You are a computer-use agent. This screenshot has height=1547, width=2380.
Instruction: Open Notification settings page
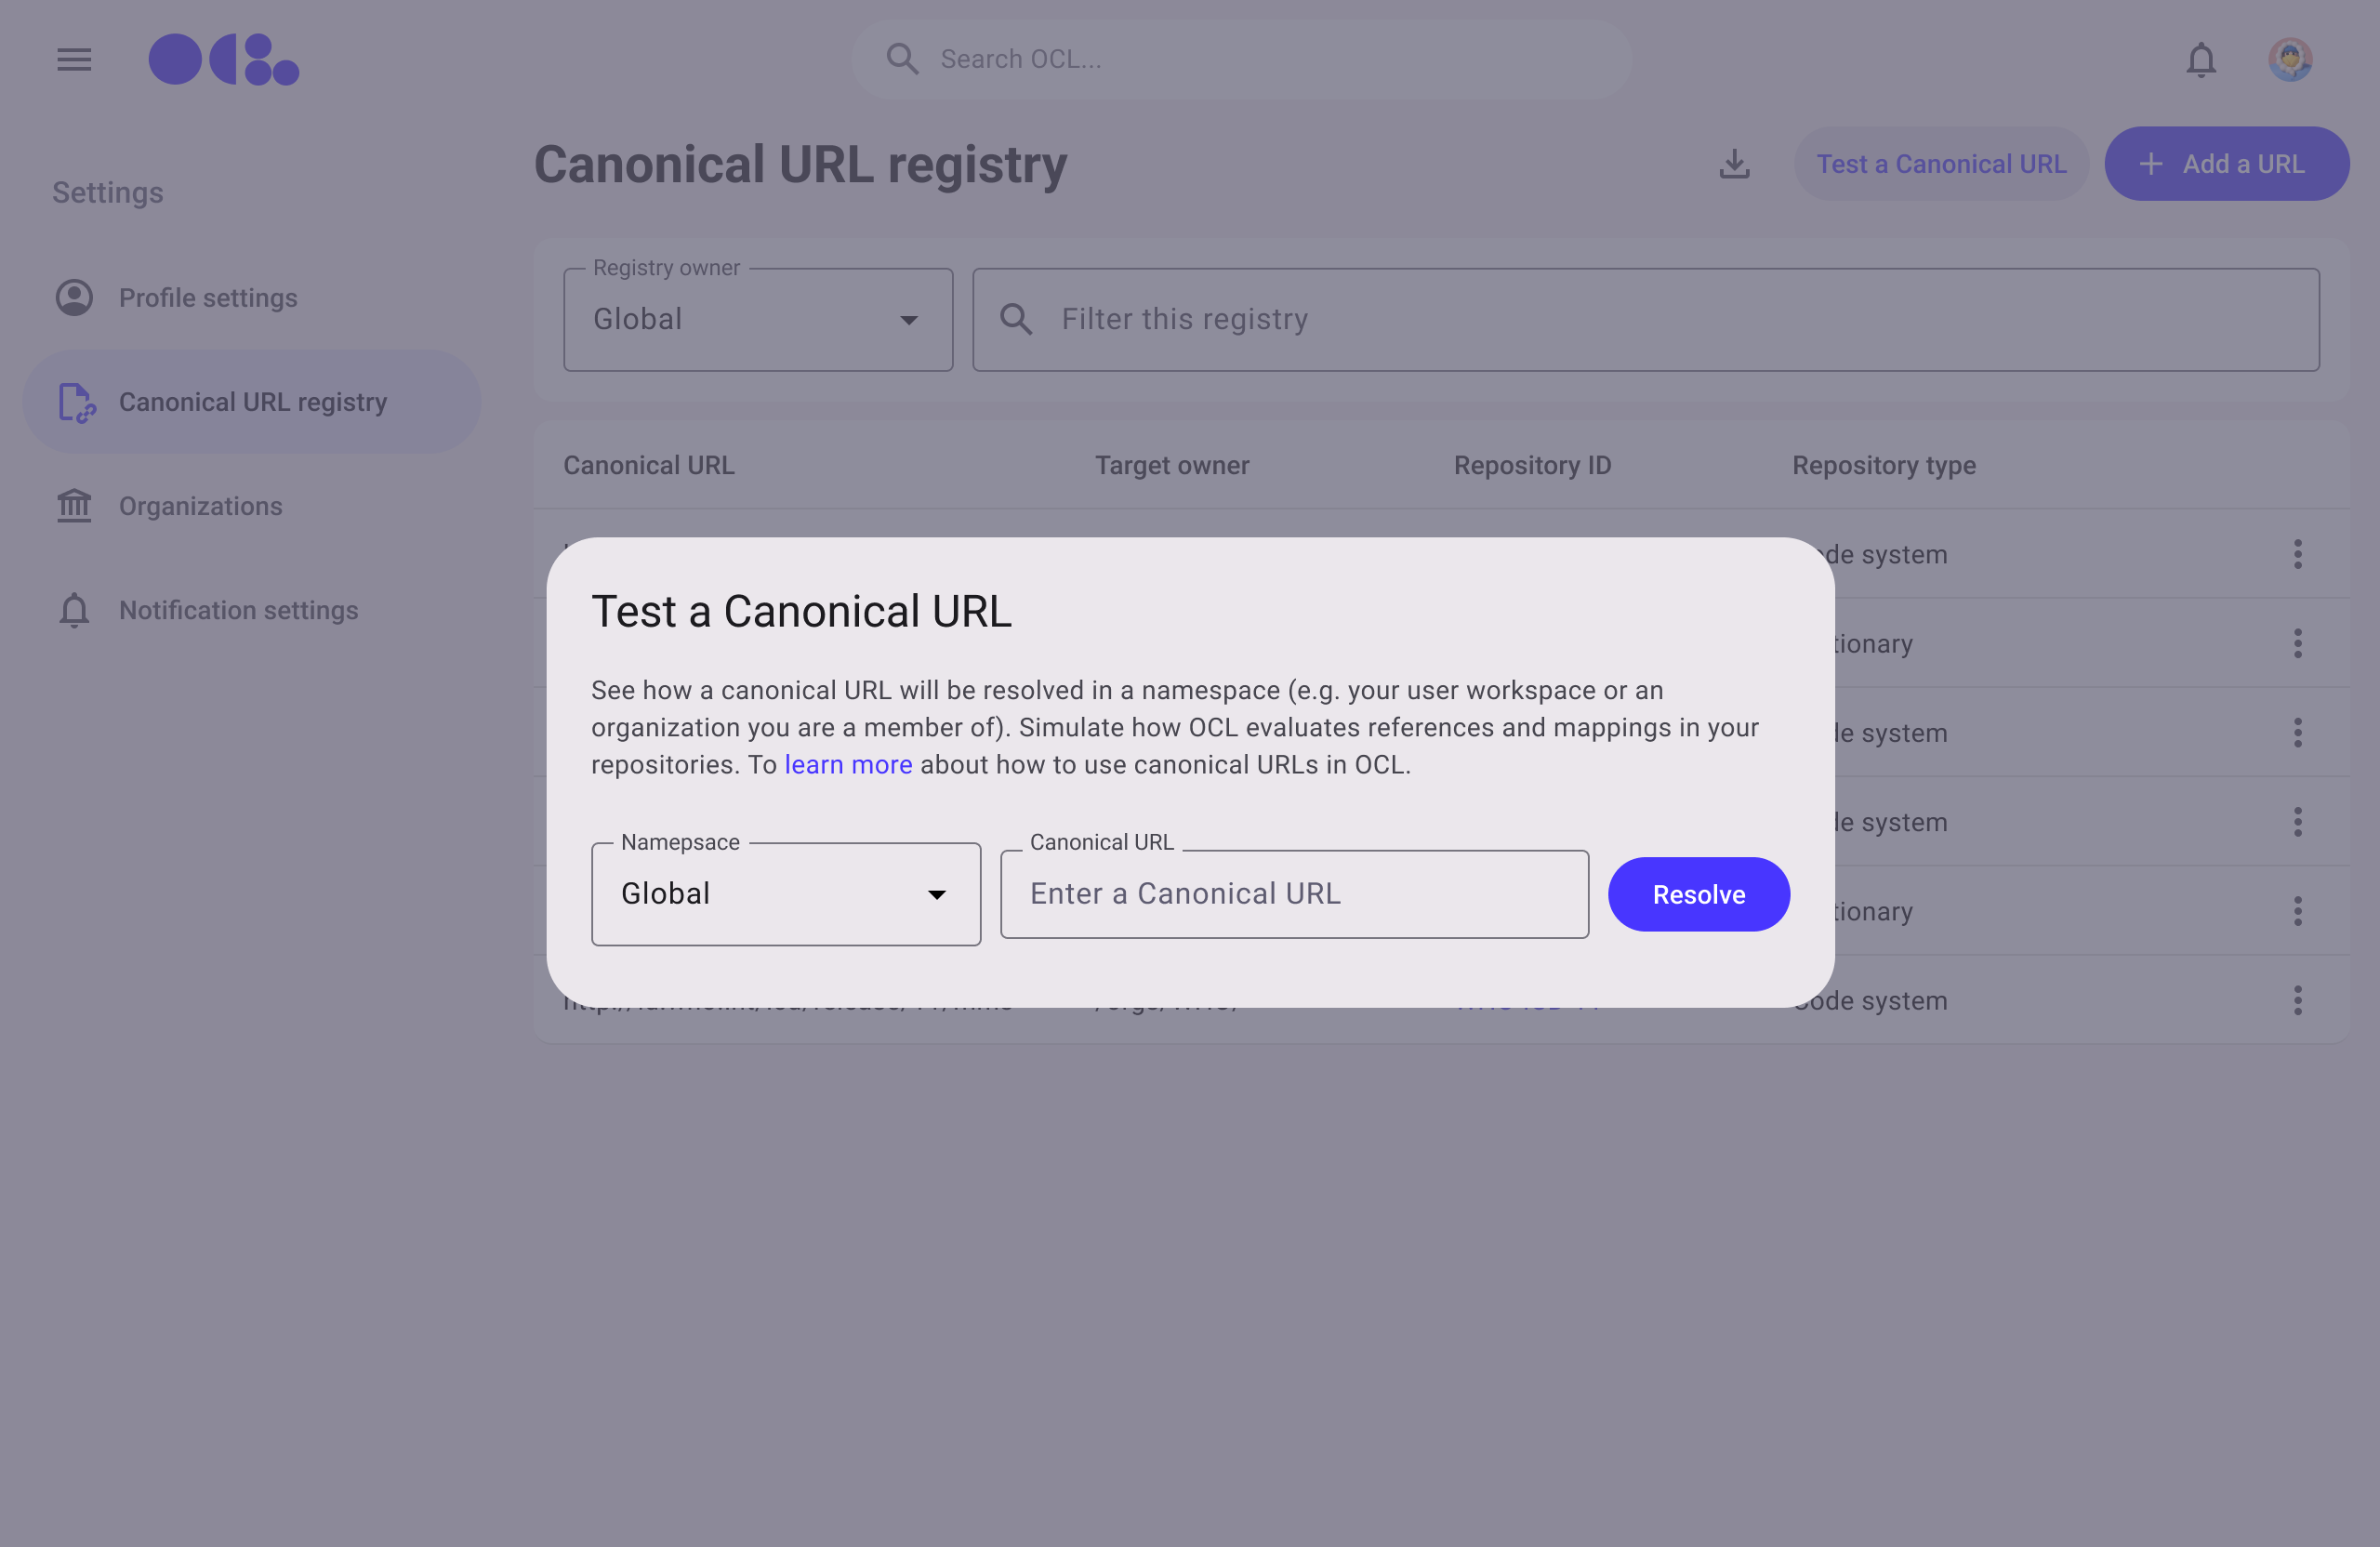238,610
